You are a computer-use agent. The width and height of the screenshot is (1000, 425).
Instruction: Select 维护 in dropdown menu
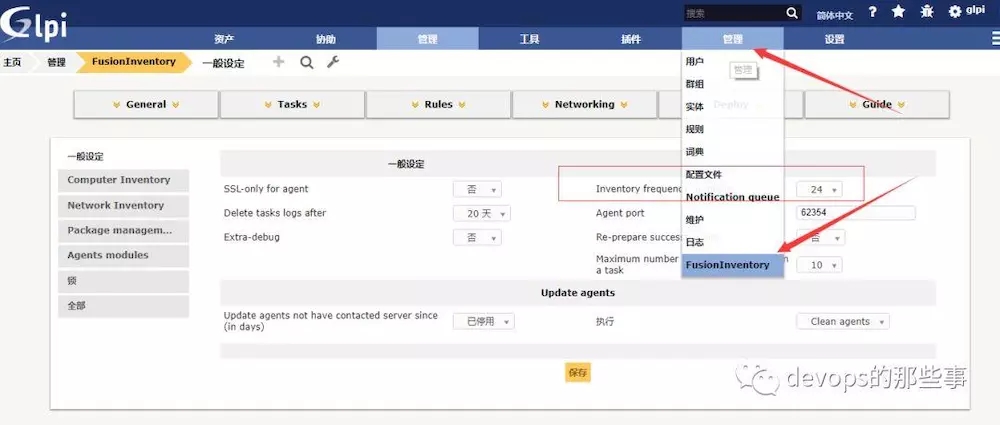[732, 220]
